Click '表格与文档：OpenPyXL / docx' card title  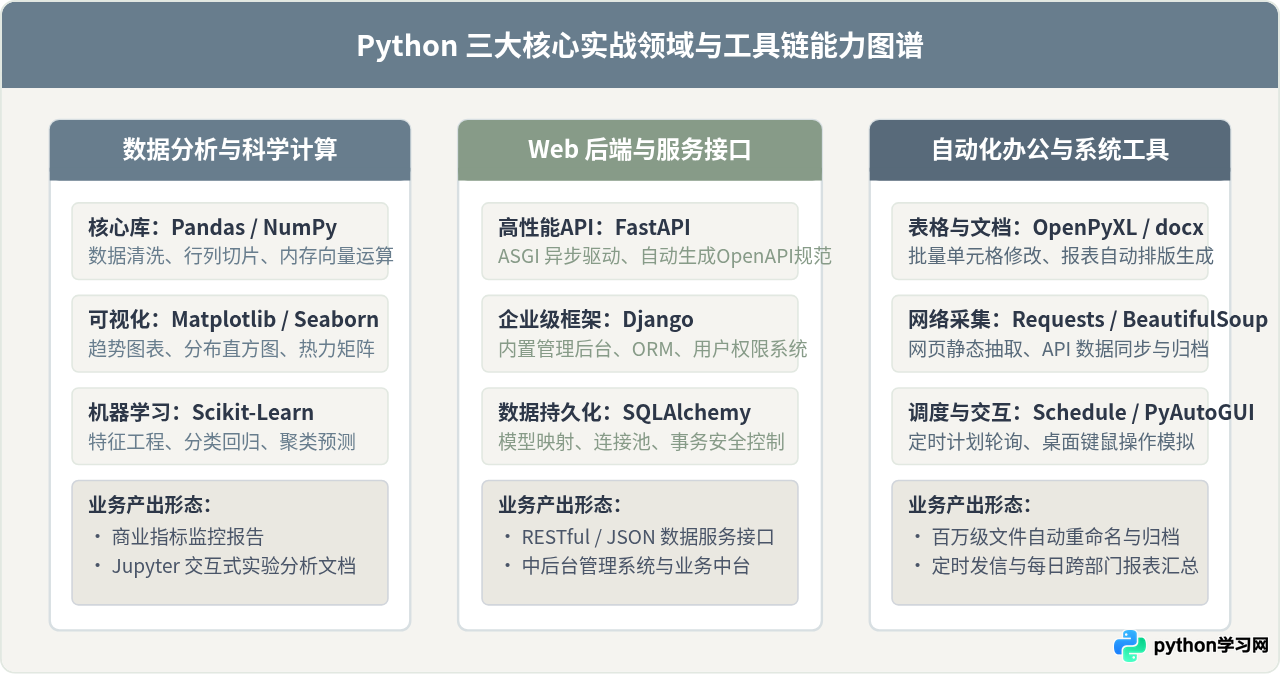point(1056,227)
